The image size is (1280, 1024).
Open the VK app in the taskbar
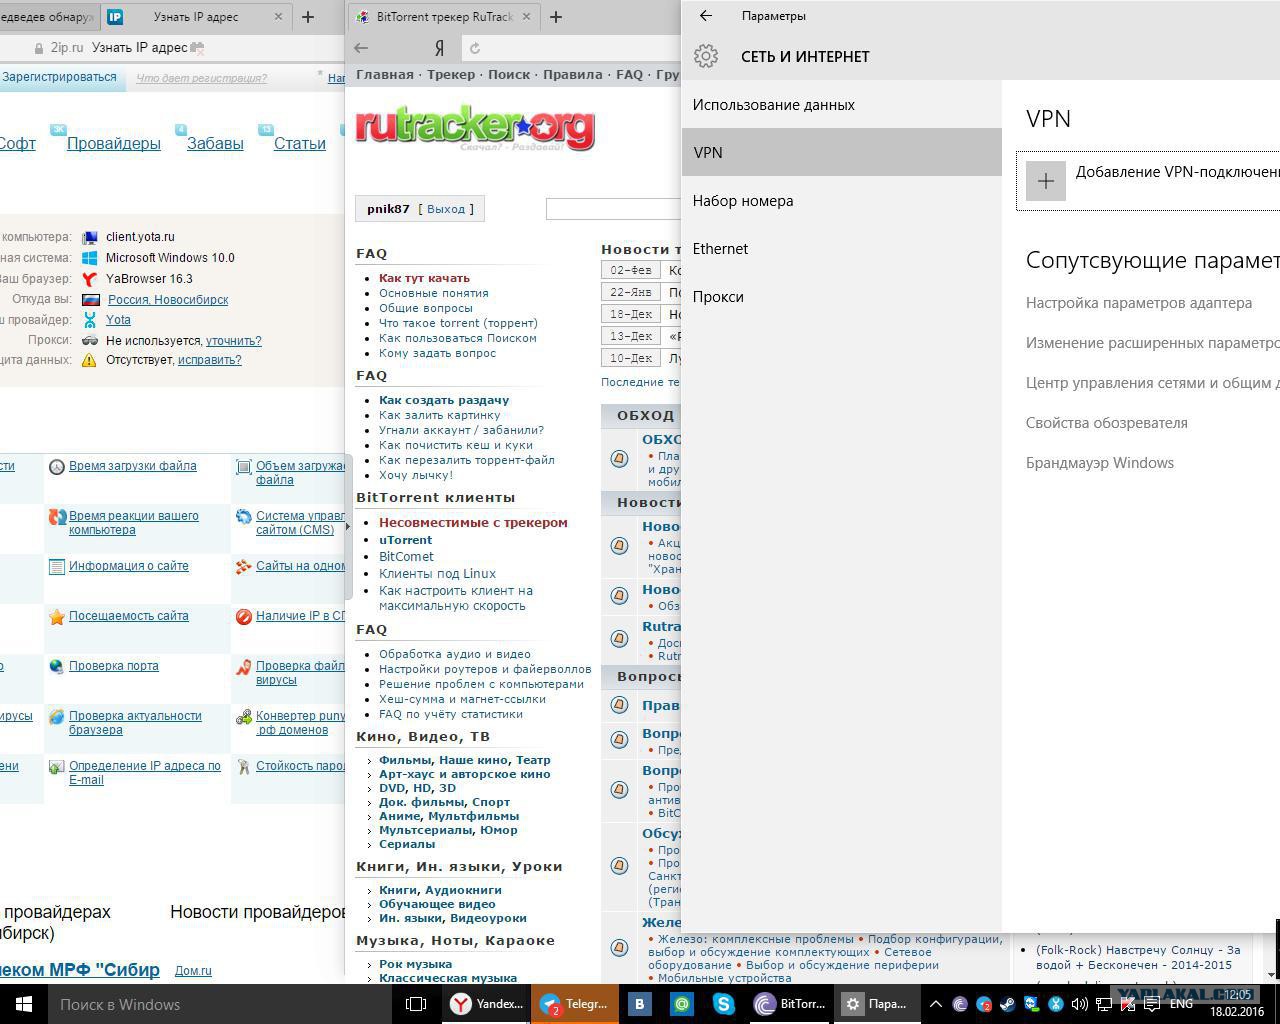pyautogui.click(x=640, y=1004)
